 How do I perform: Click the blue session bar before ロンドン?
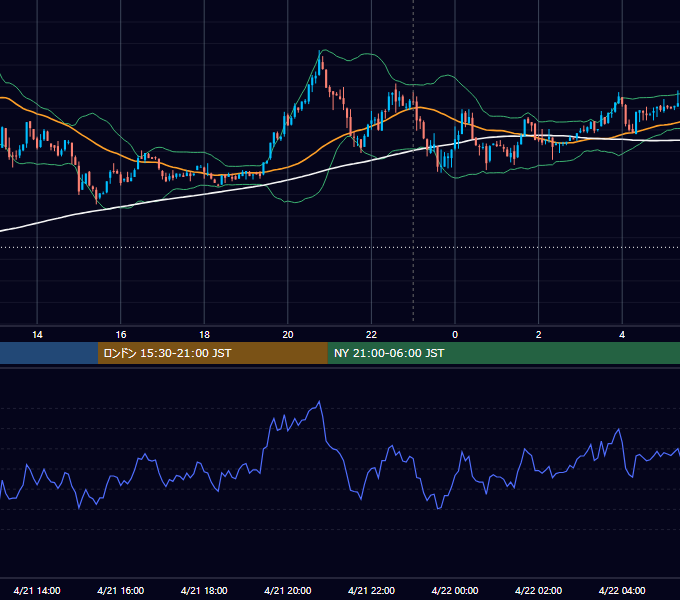coord(49,353)
